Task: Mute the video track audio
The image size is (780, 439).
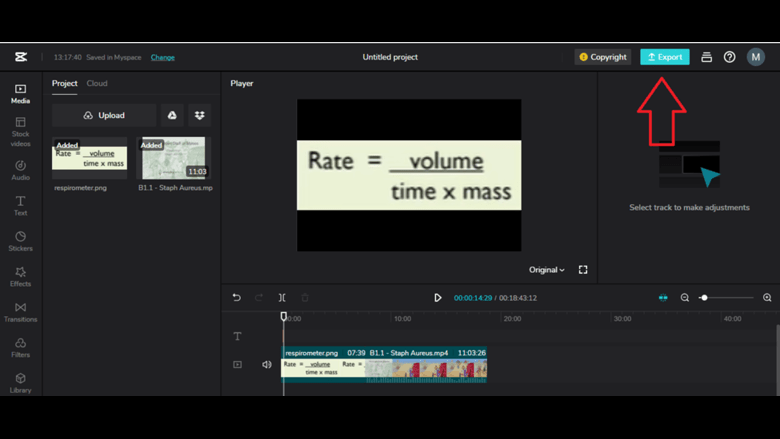Action: [x=267, y=365]
